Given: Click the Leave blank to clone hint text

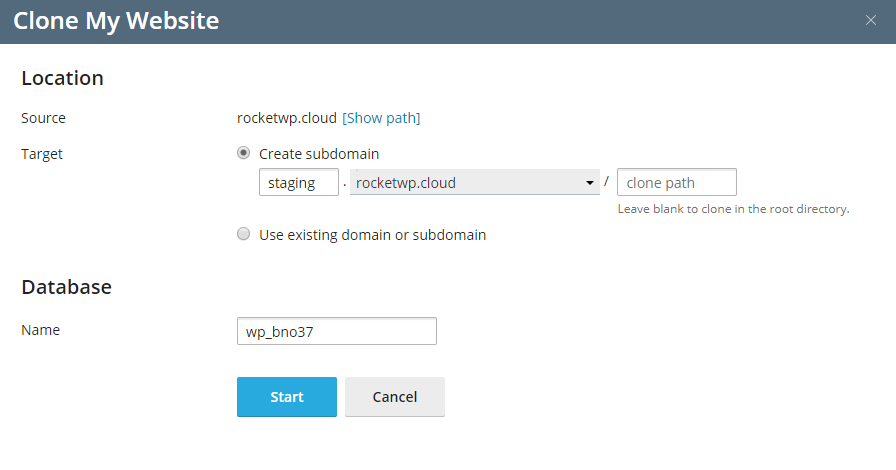Looking at the screenshot, I should [x=733, y=209].
